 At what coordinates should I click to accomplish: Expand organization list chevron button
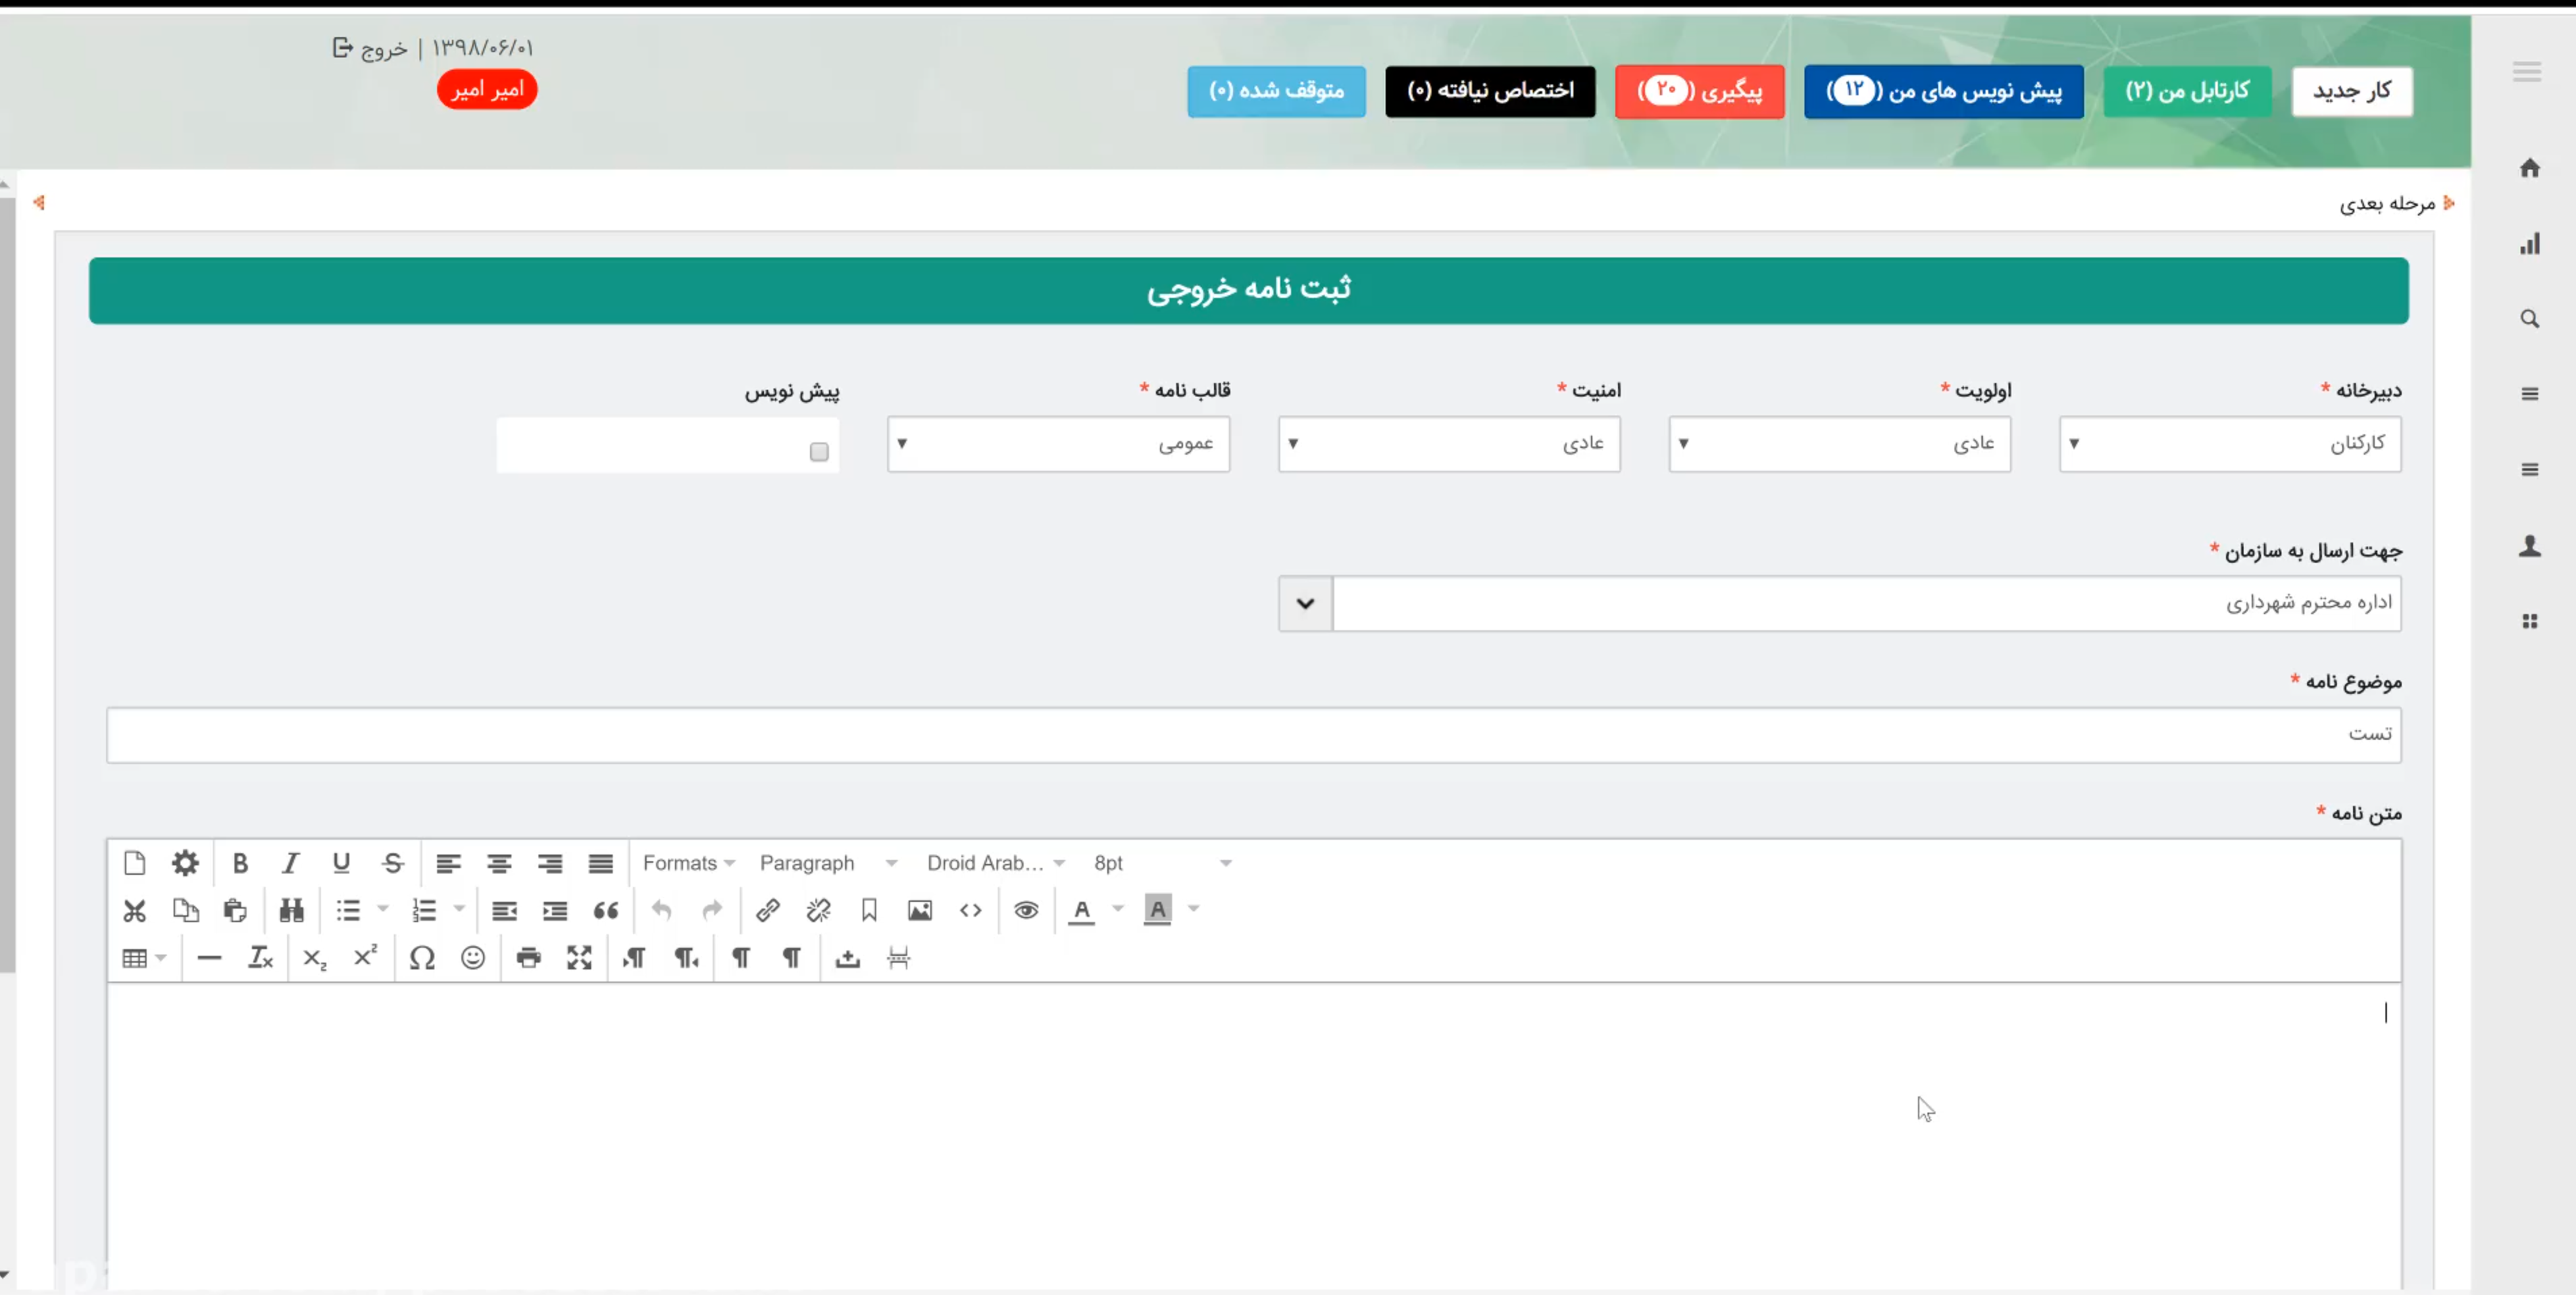pos(1305,603)
